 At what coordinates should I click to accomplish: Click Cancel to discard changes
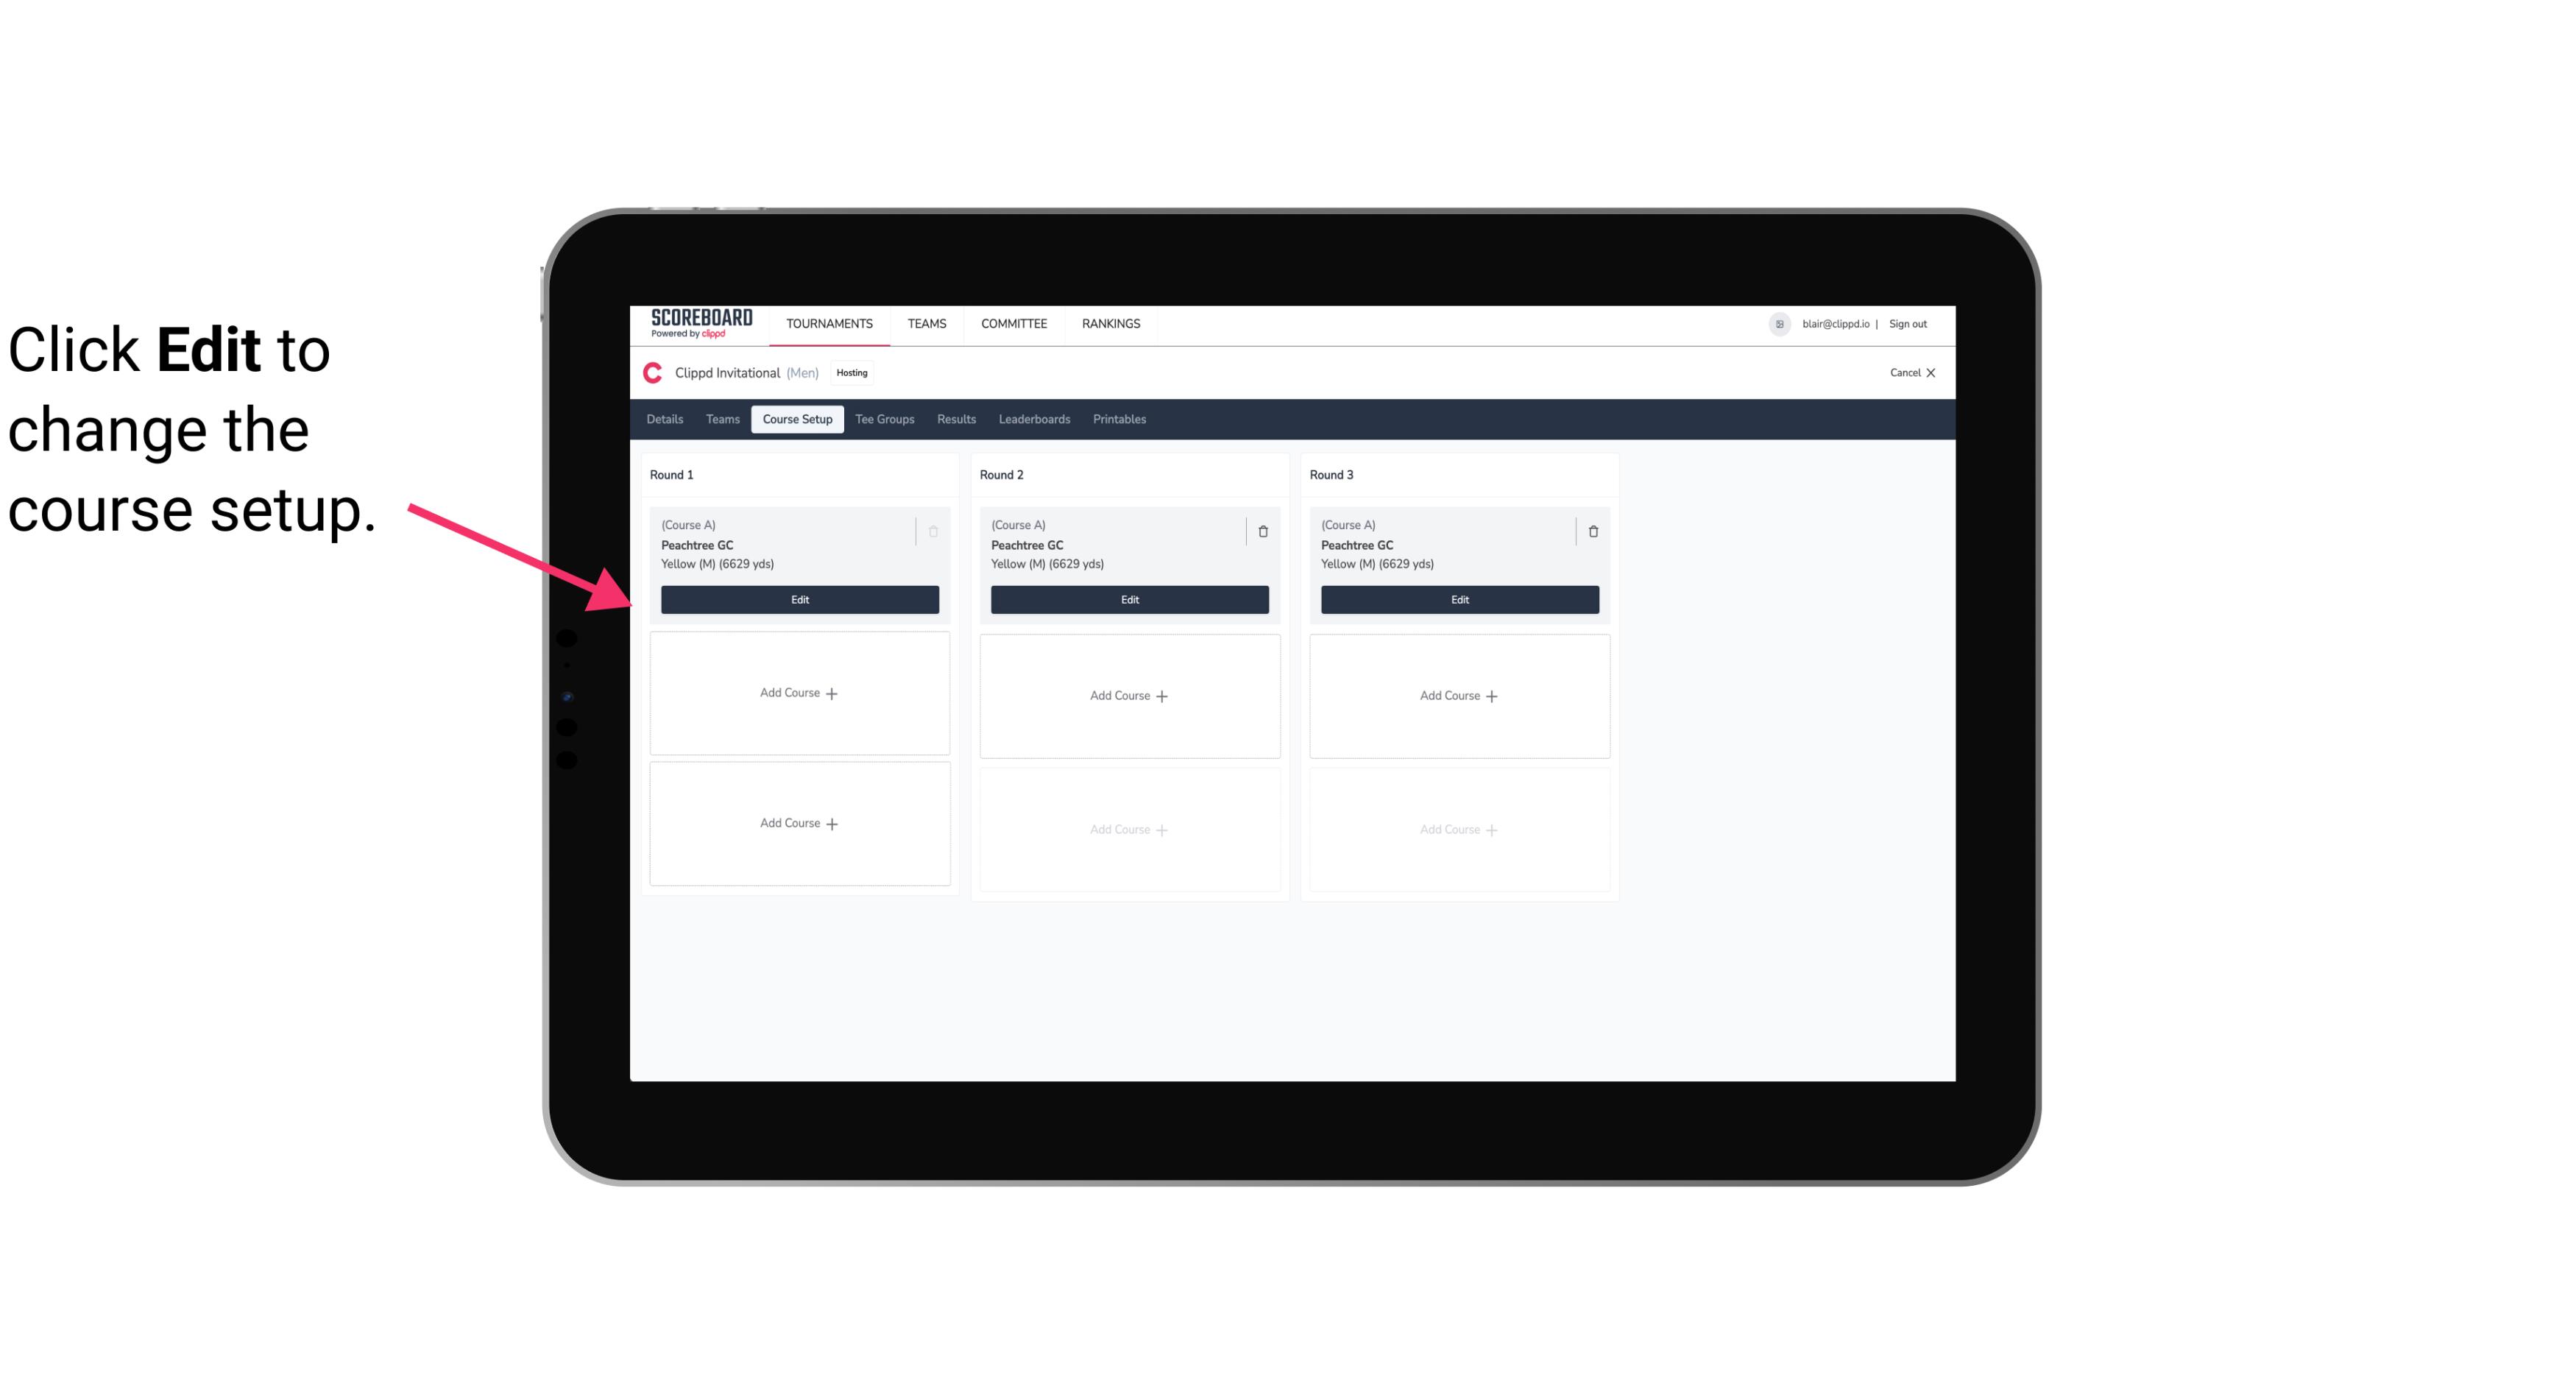click(x=1911, y=372)
